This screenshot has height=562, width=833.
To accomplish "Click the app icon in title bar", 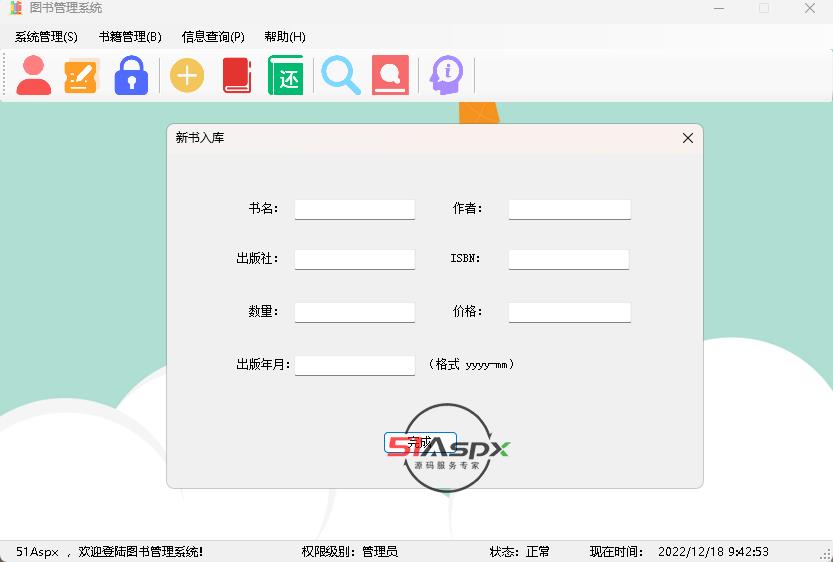I will 16,8.
